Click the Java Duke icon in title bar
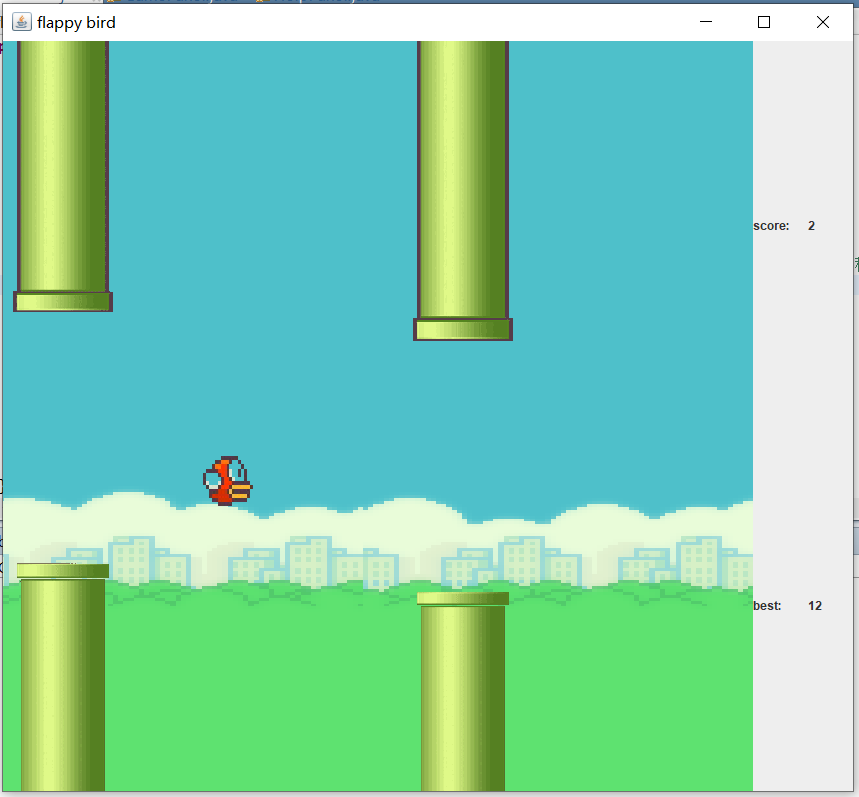Image resolution: width=859 pixels, height=797 pixels. point(21,21)
